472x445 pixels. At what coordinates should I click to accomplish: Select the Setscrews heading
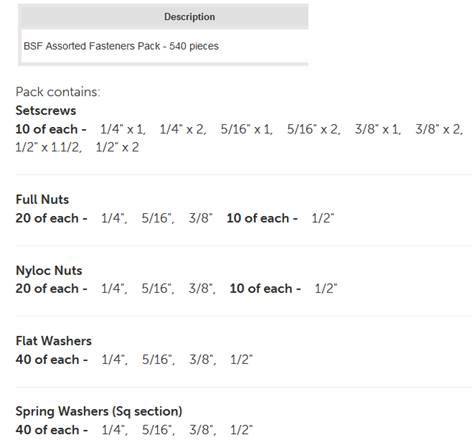[x=46, y=110]
